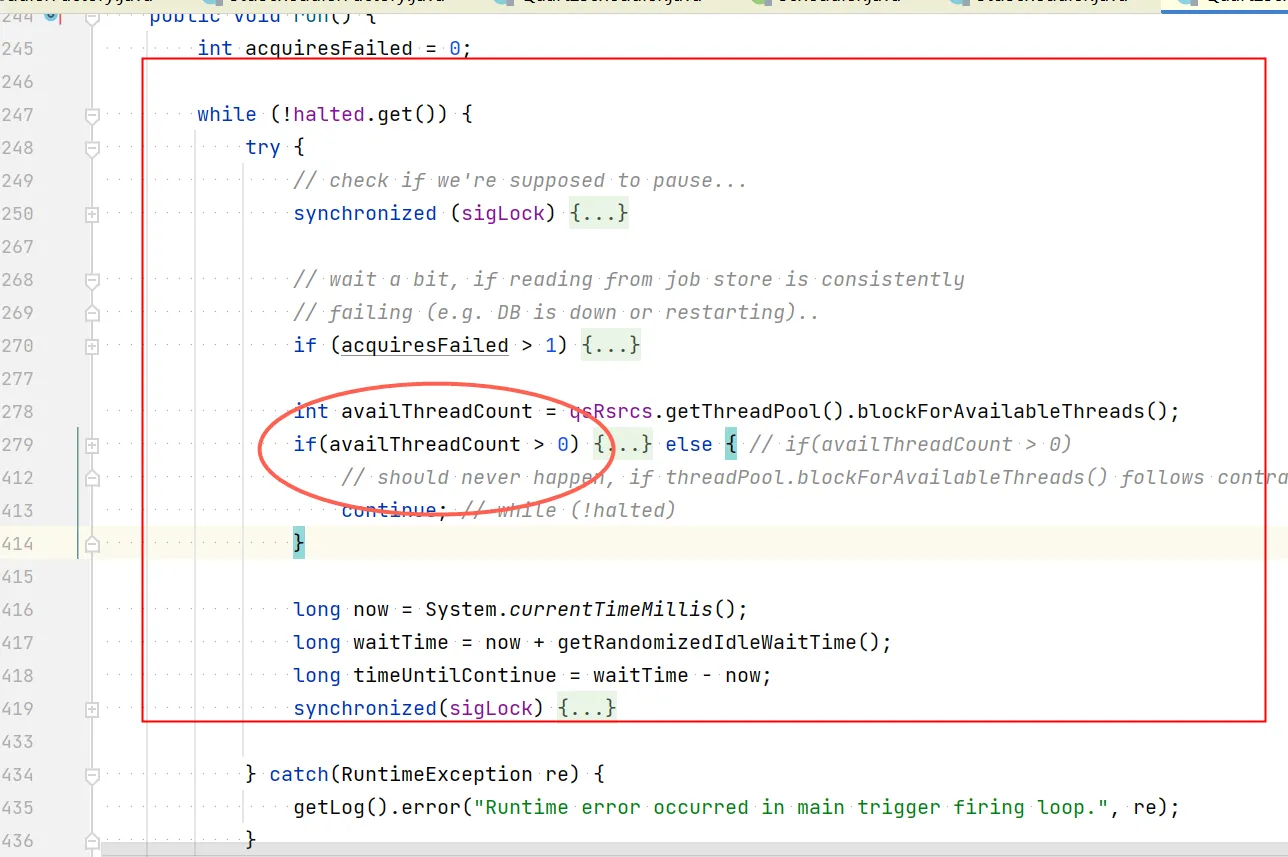Click line number 278 in the gutter
1288x857 pixels.
[x=17, y=412]
